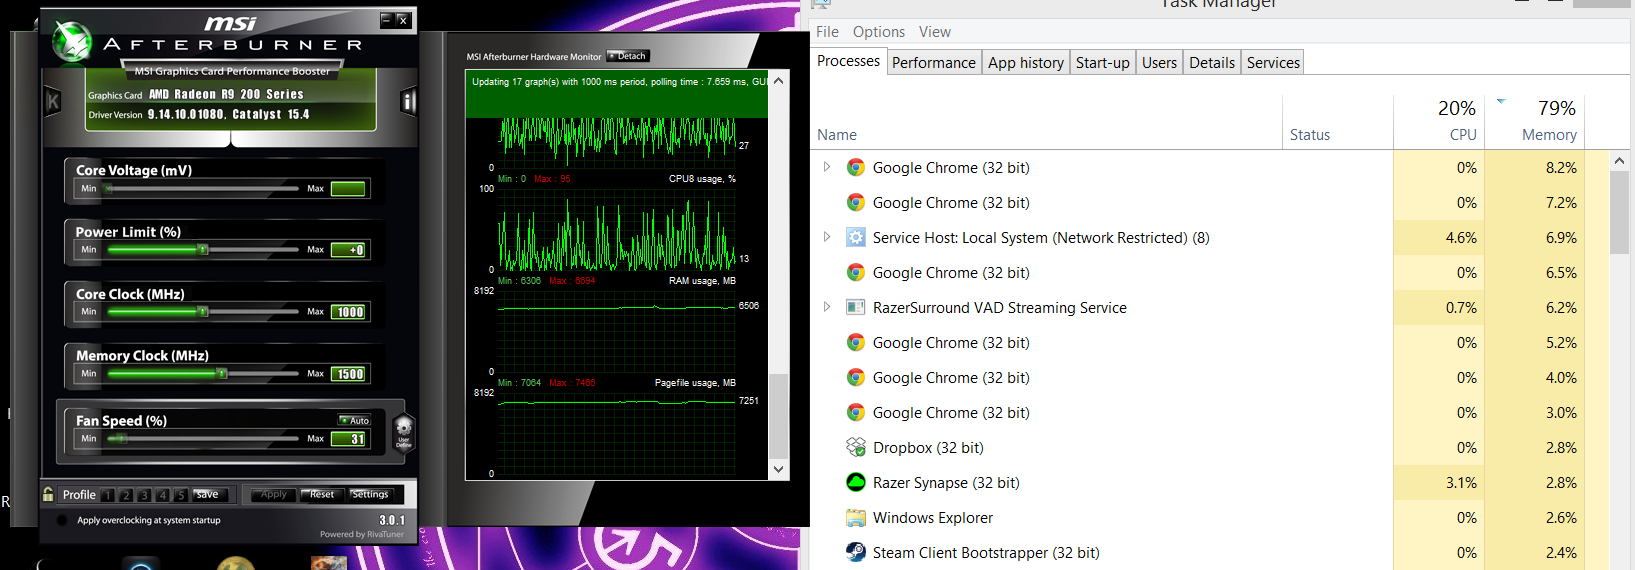
Task: Click the Memory Clock slider handle
Action: coord(222,374)
